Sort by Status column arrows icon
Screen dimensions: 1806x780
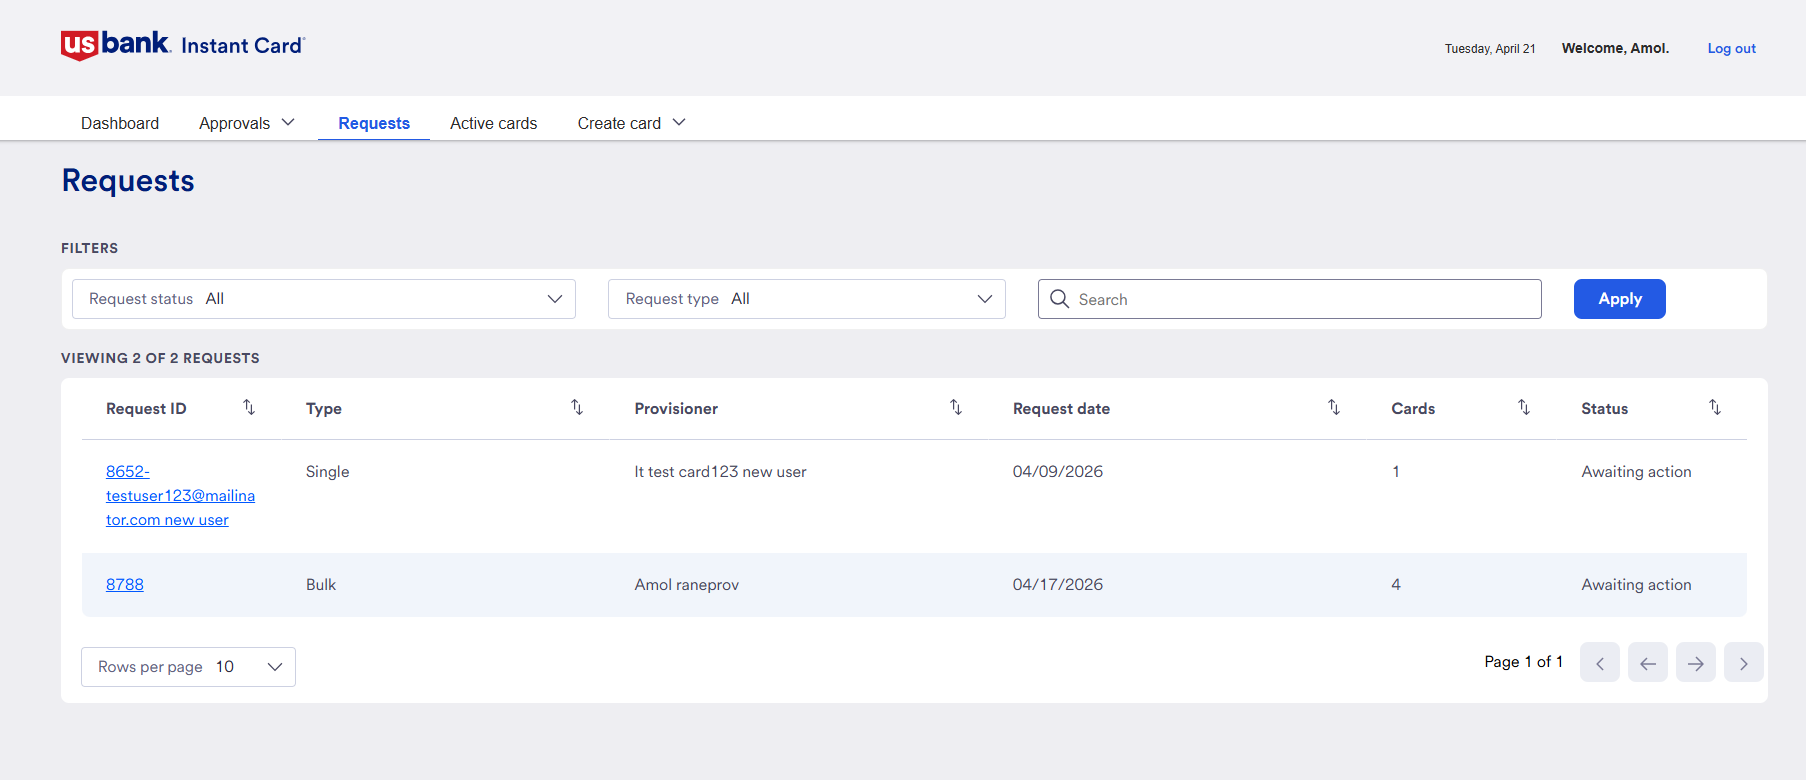(1715, 407)
